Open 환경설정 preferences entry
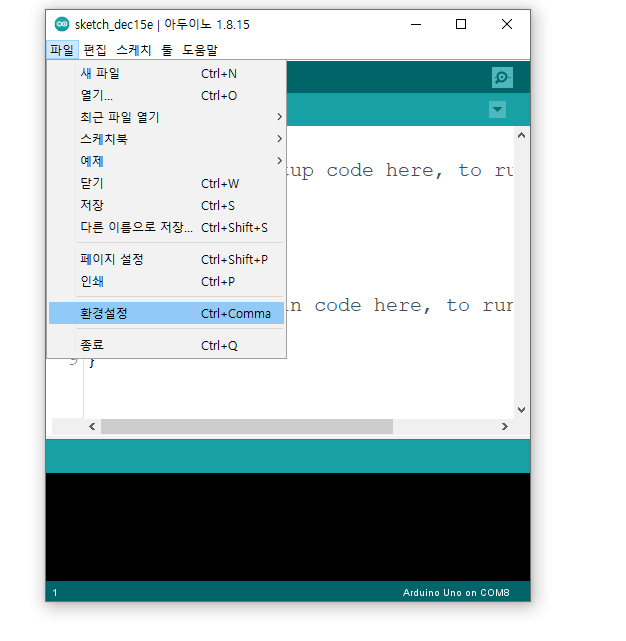This screenshot has width=626, height=641. (166, 313)
